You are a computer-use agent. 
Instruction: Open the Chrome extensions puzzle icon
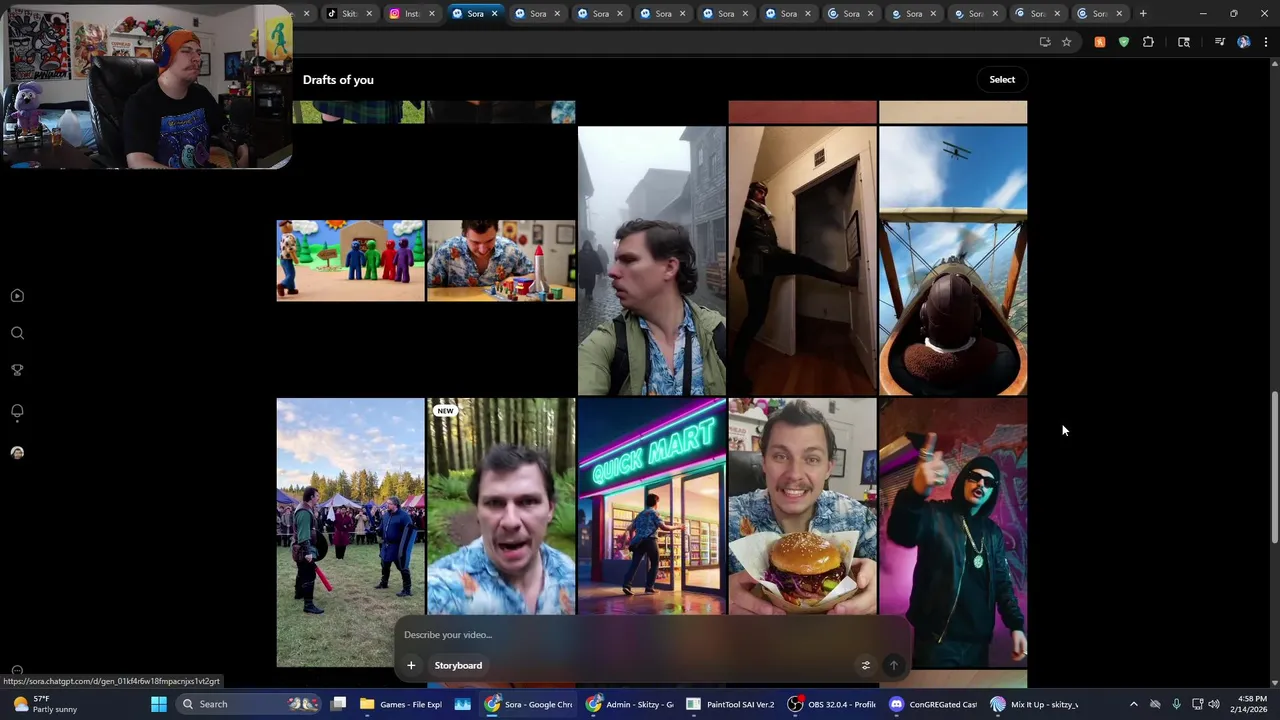coord(1148,42)
